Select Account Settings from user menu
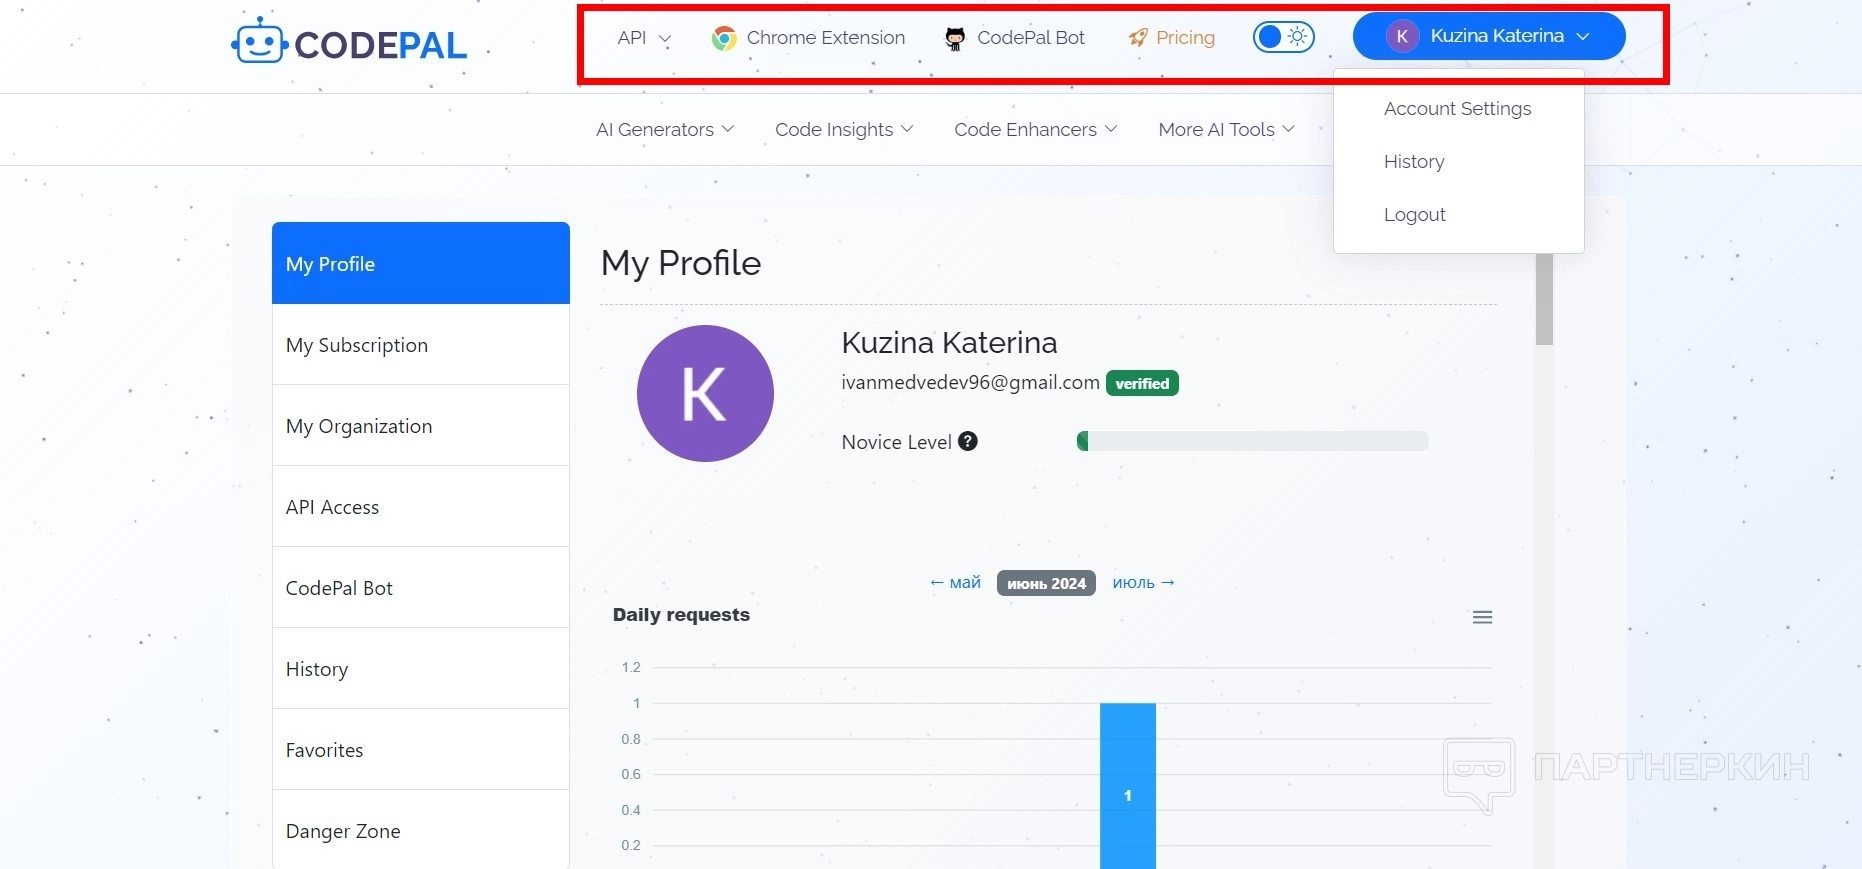Image resolution: width=1862 pixels, height=869 pixels. pos(1458,108)
